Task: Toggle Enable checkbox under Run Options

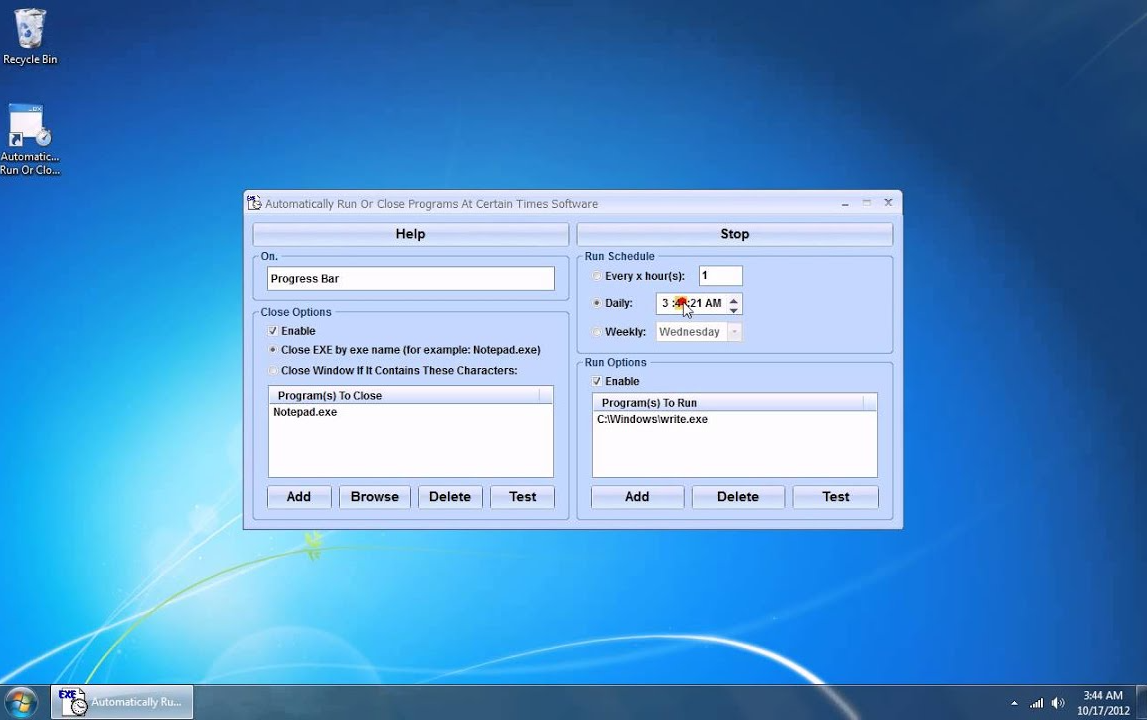Action: tap(597, 382)
